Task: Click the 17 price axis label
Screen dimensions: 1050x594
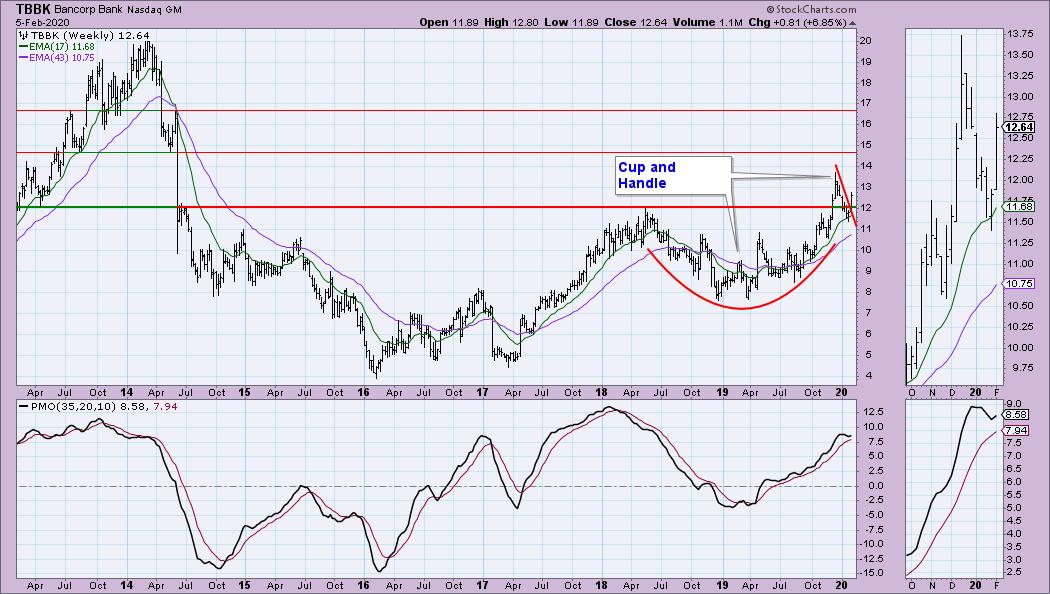Action: pos(865,103)
